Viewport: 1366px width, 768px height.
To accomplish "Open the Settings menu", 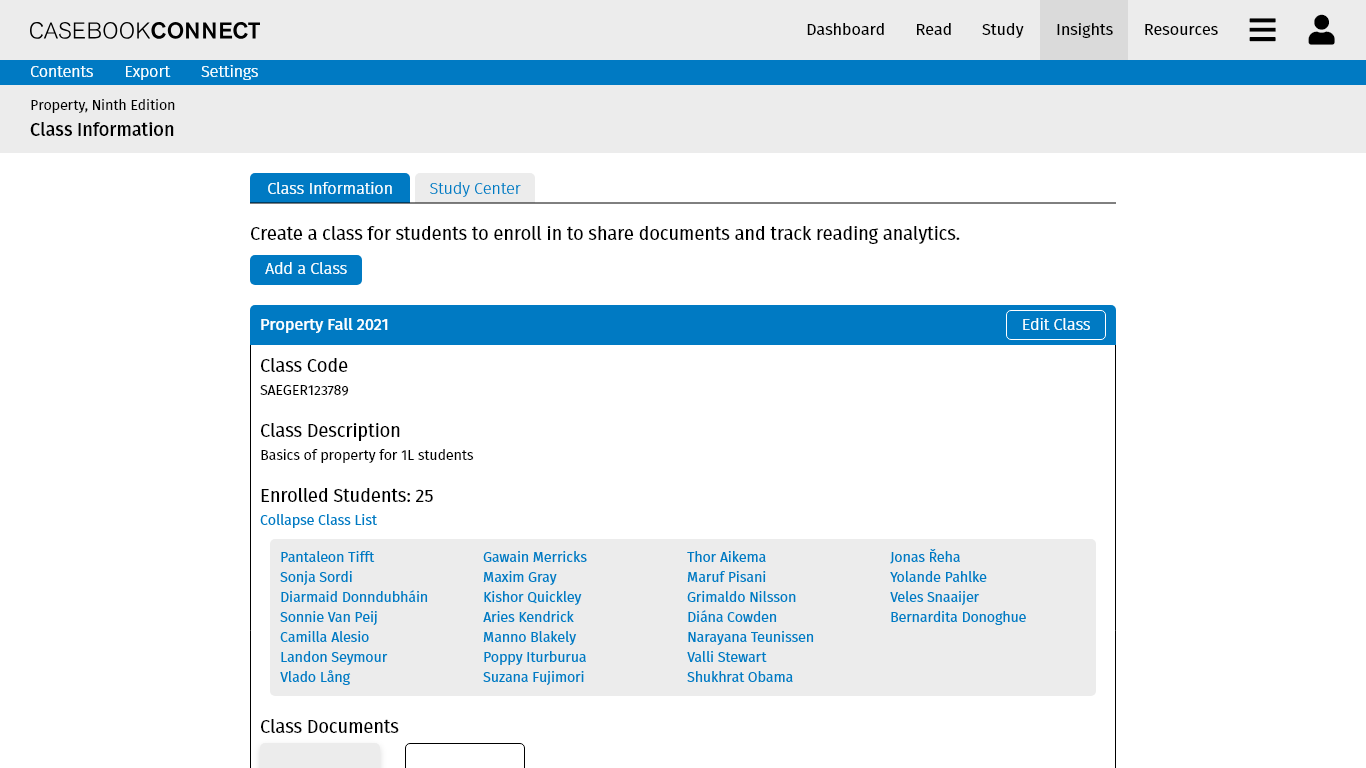I will point(229,72).
